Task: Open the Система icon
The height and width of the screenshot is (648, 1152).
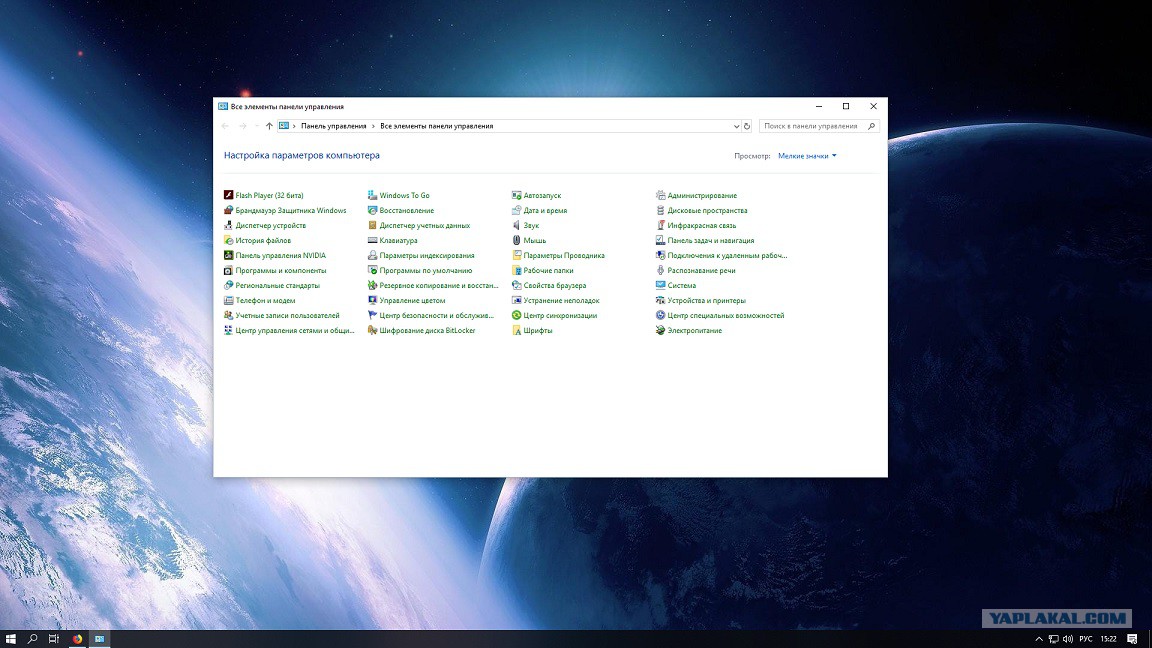Action: point(660,285)
